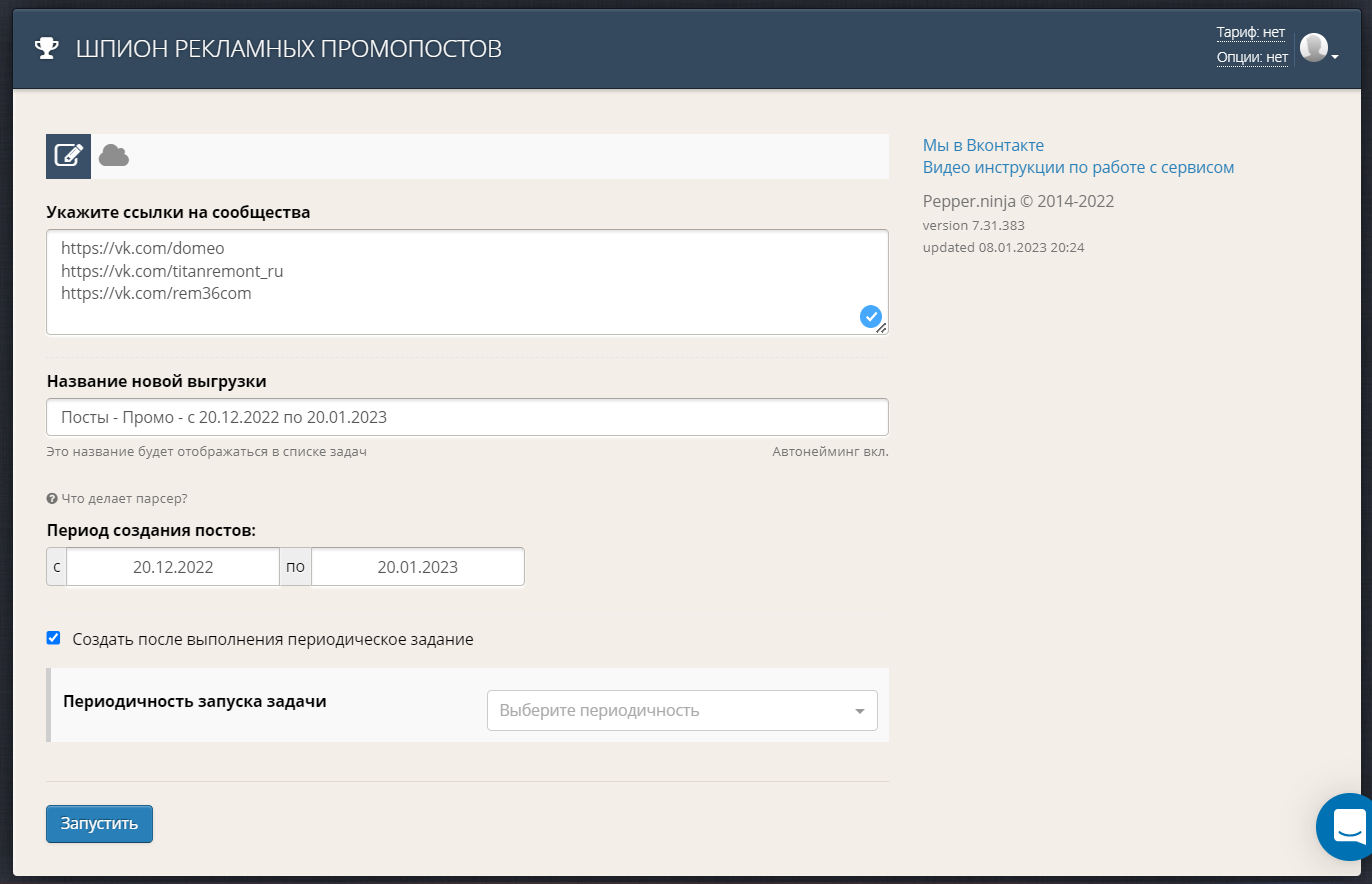Switch to the cloud upload tab
1372x884 pixels.
[x=114, y=156]
